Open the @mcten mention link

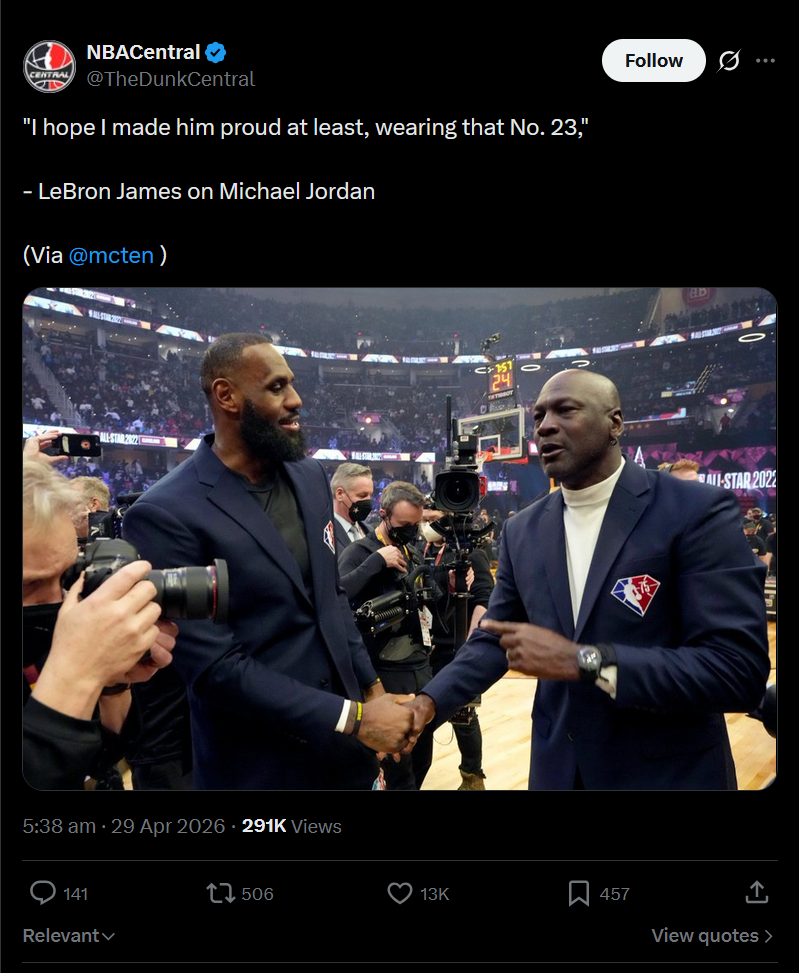click(x=111, y=255)
